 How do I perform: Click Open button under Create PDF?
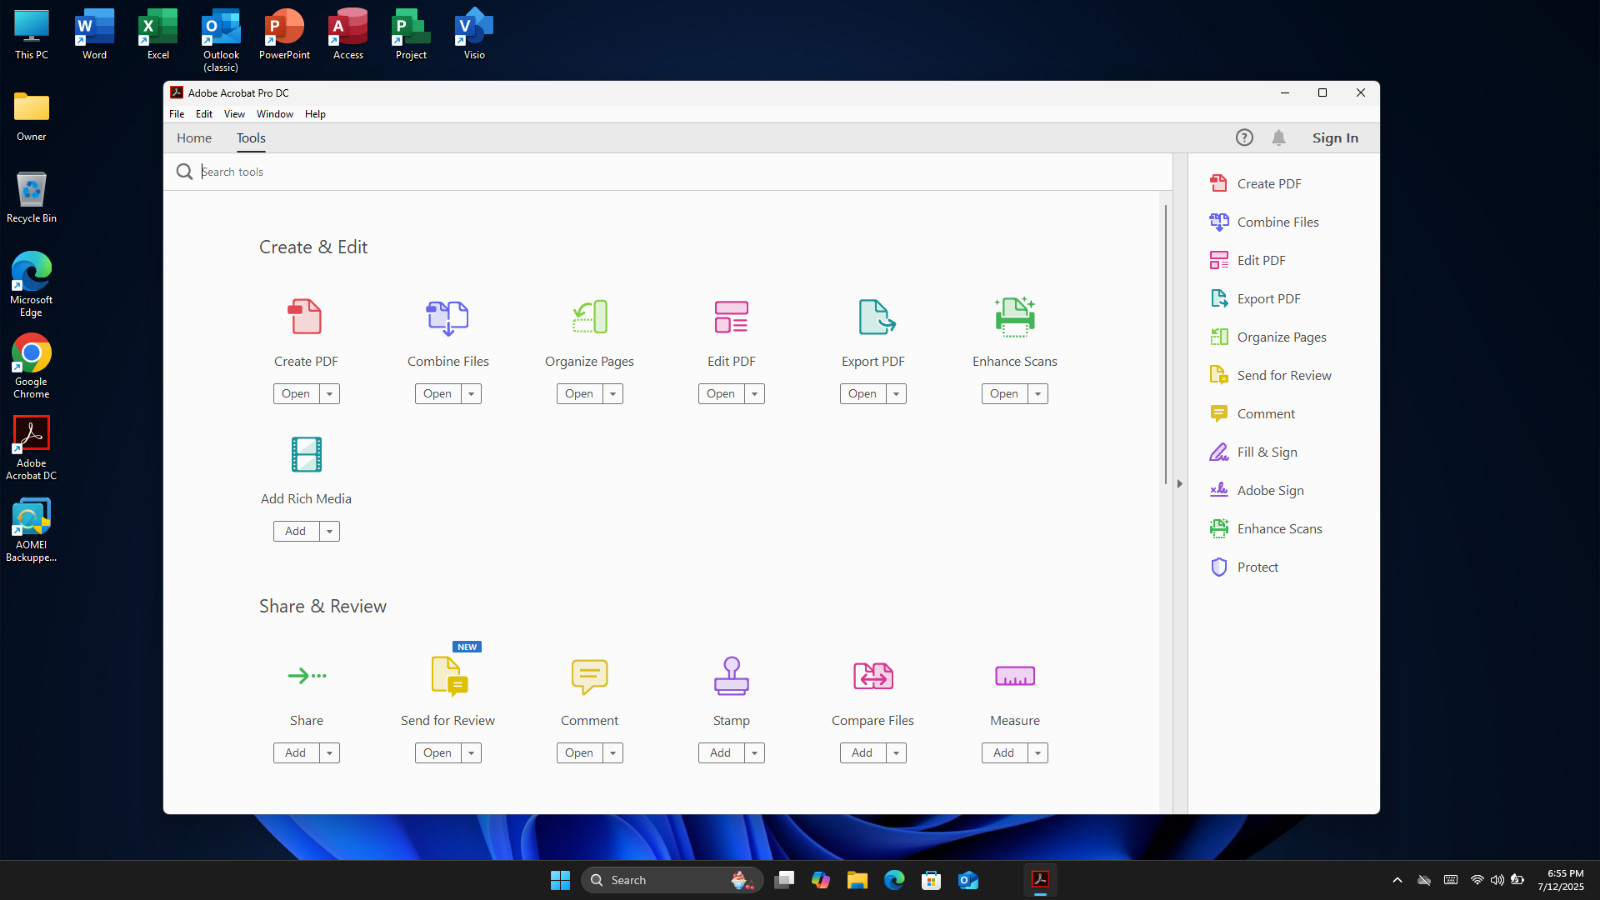(296, 394)
